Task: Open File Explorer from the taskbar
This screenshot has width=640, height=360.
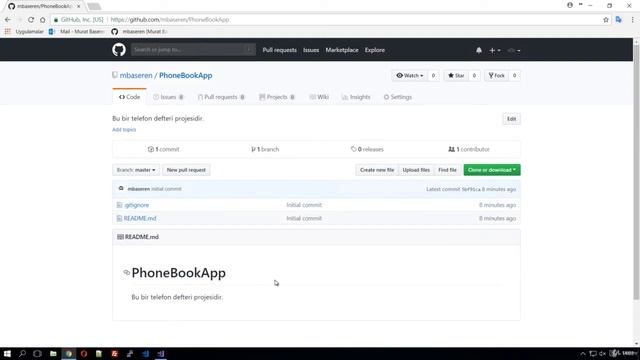Action: 53,353
